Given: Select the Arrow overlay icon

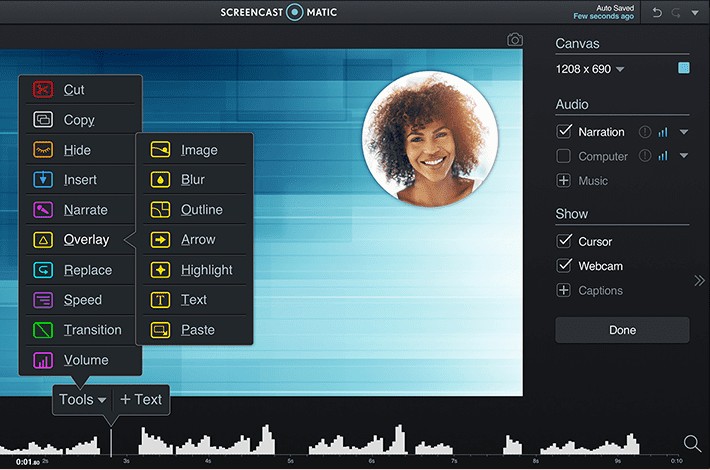Looking at the screenshot, I should [160, 240].
